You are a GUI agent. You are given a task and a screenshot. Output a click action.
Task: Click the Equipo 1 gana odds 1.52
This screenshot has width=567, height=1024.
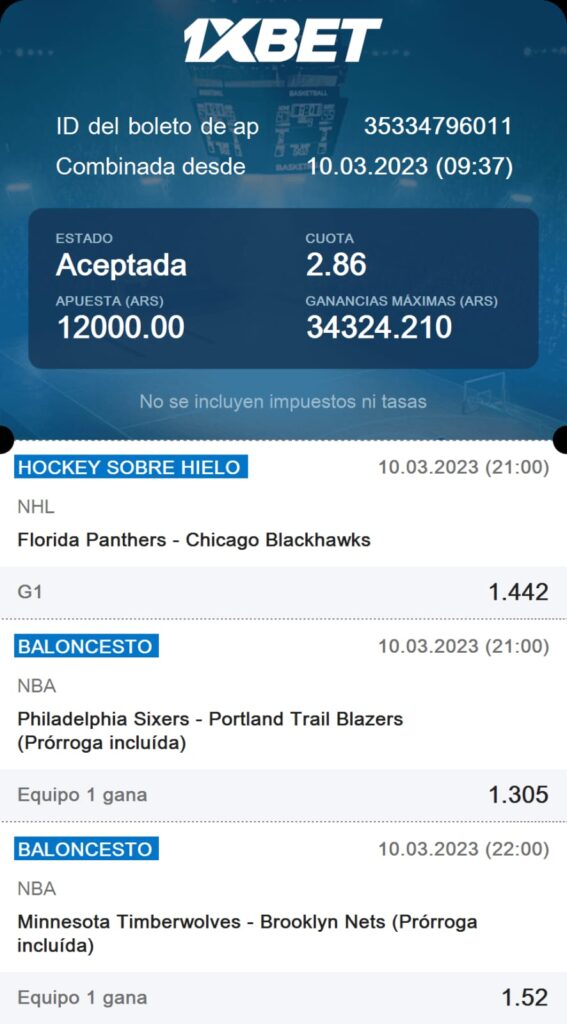click(525, 997)
